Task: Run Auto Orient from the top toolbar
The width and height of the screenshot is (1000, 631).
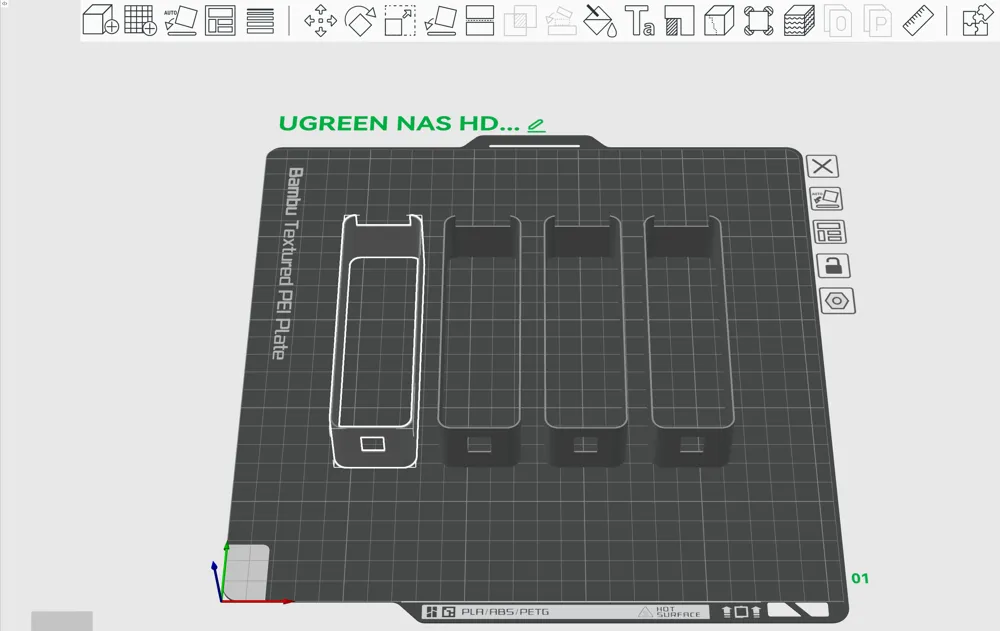Action: click(x=180, y=20)
